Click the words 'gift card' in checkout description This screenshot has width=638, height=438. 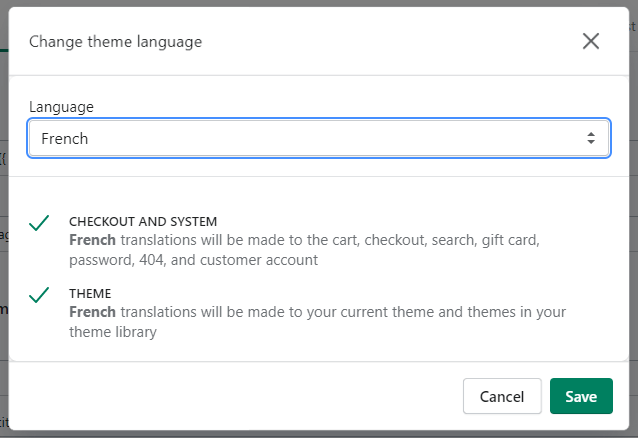[511, 241]
